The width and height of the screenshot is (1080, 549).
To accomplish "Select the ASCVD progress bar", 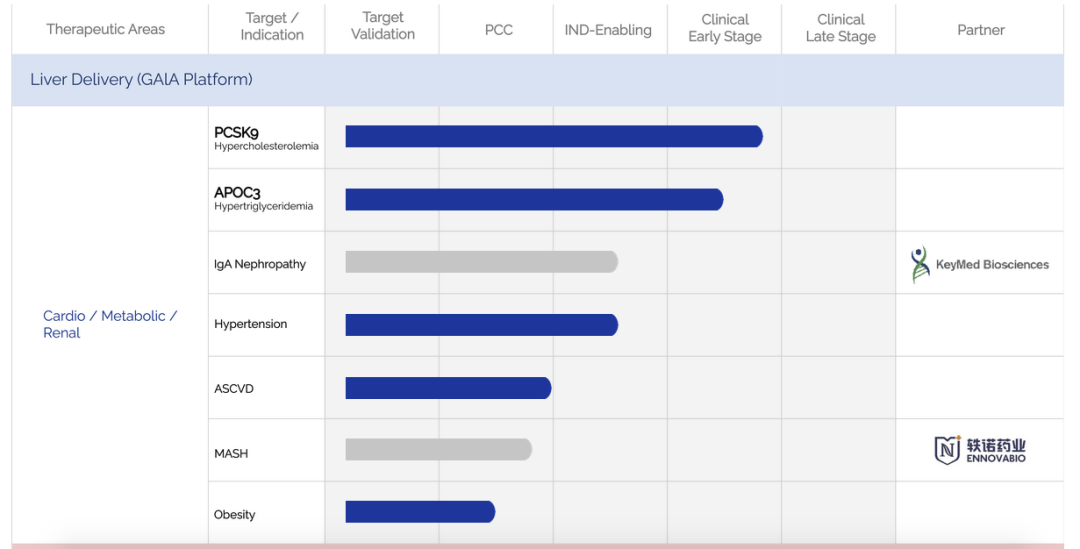I will tap(448, 388).
